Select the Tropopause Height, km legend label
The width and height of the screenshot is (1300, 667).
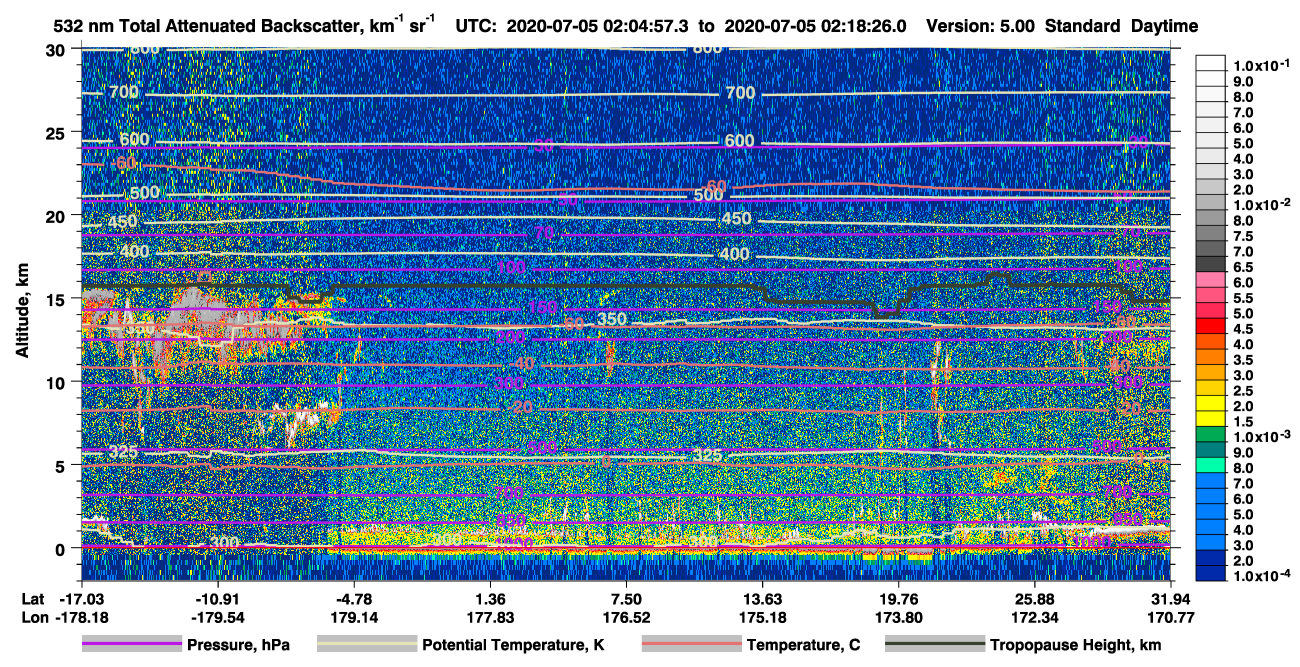[1076, 645]
